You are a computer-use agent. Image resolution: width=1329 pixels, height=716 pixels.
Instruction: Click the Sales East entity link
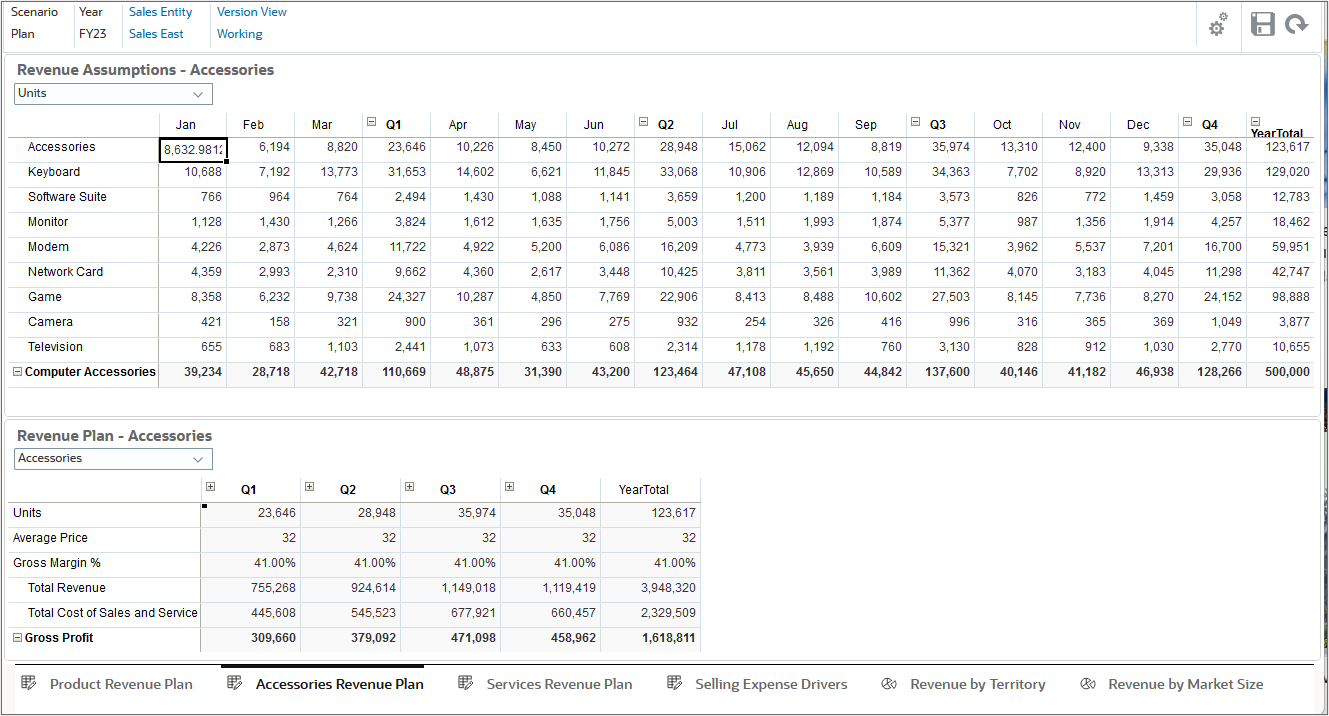(156, 33)
